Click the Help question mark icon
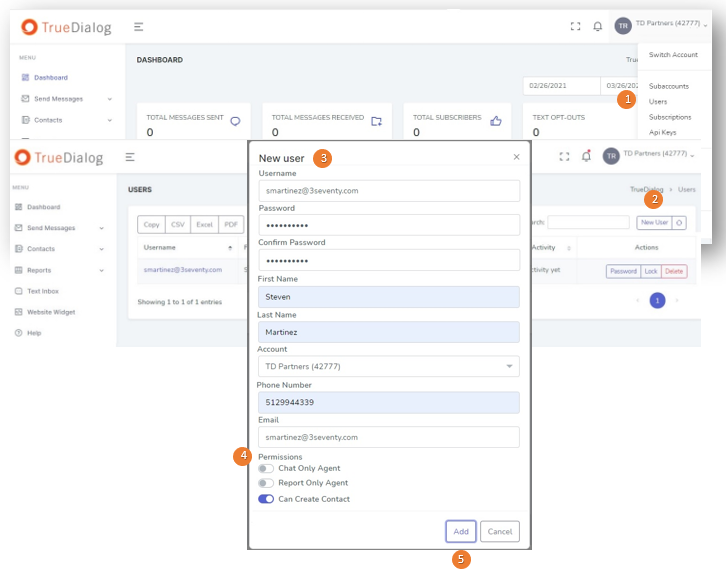Image resolution: width=726 pixels, height=585 pixels. point(18,333)
